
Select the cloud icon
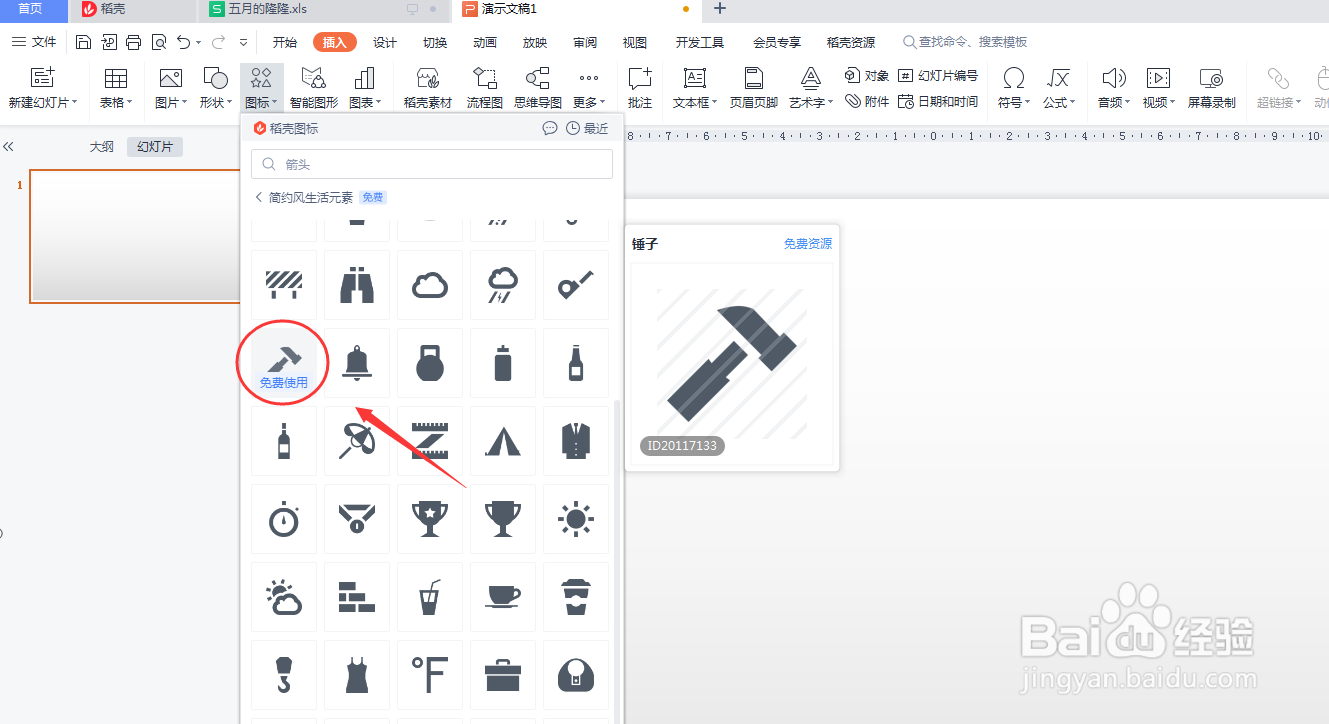pyautogui.click(x=430, y=285)
